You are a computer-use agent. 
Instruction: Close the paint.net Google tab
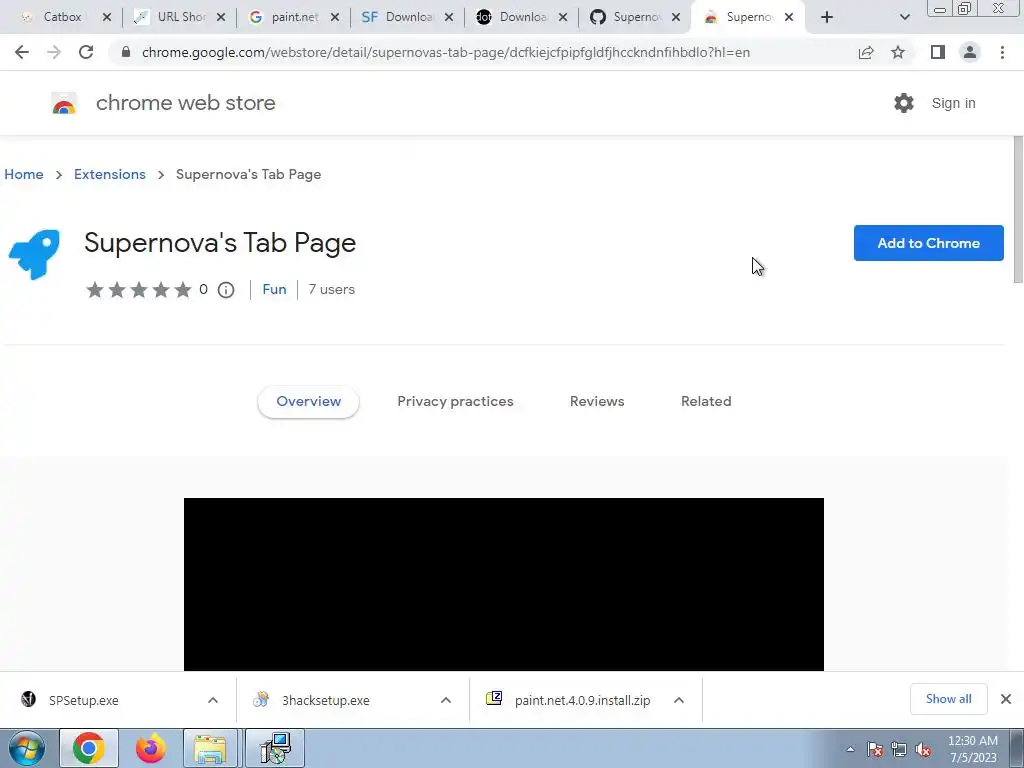pyautogui.click(x=335, y=17)
